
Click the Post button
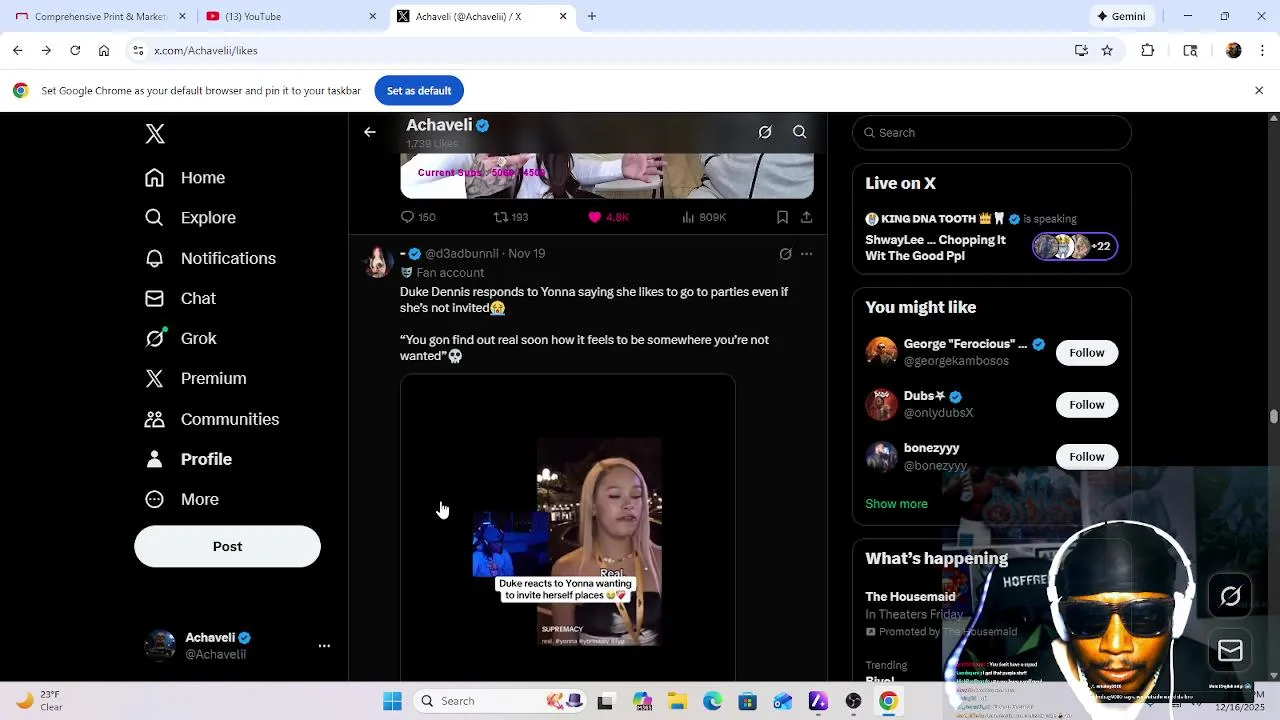[227, 547]
